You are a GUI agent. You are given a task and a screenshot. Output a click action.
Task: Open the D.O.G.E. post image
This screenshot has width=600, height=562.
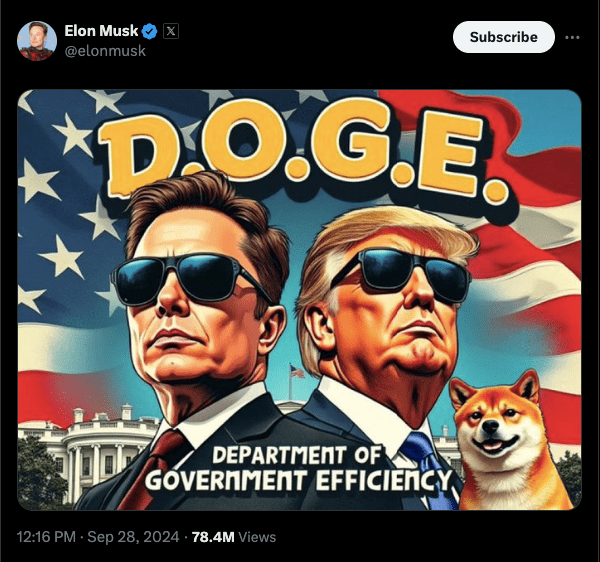299,300
